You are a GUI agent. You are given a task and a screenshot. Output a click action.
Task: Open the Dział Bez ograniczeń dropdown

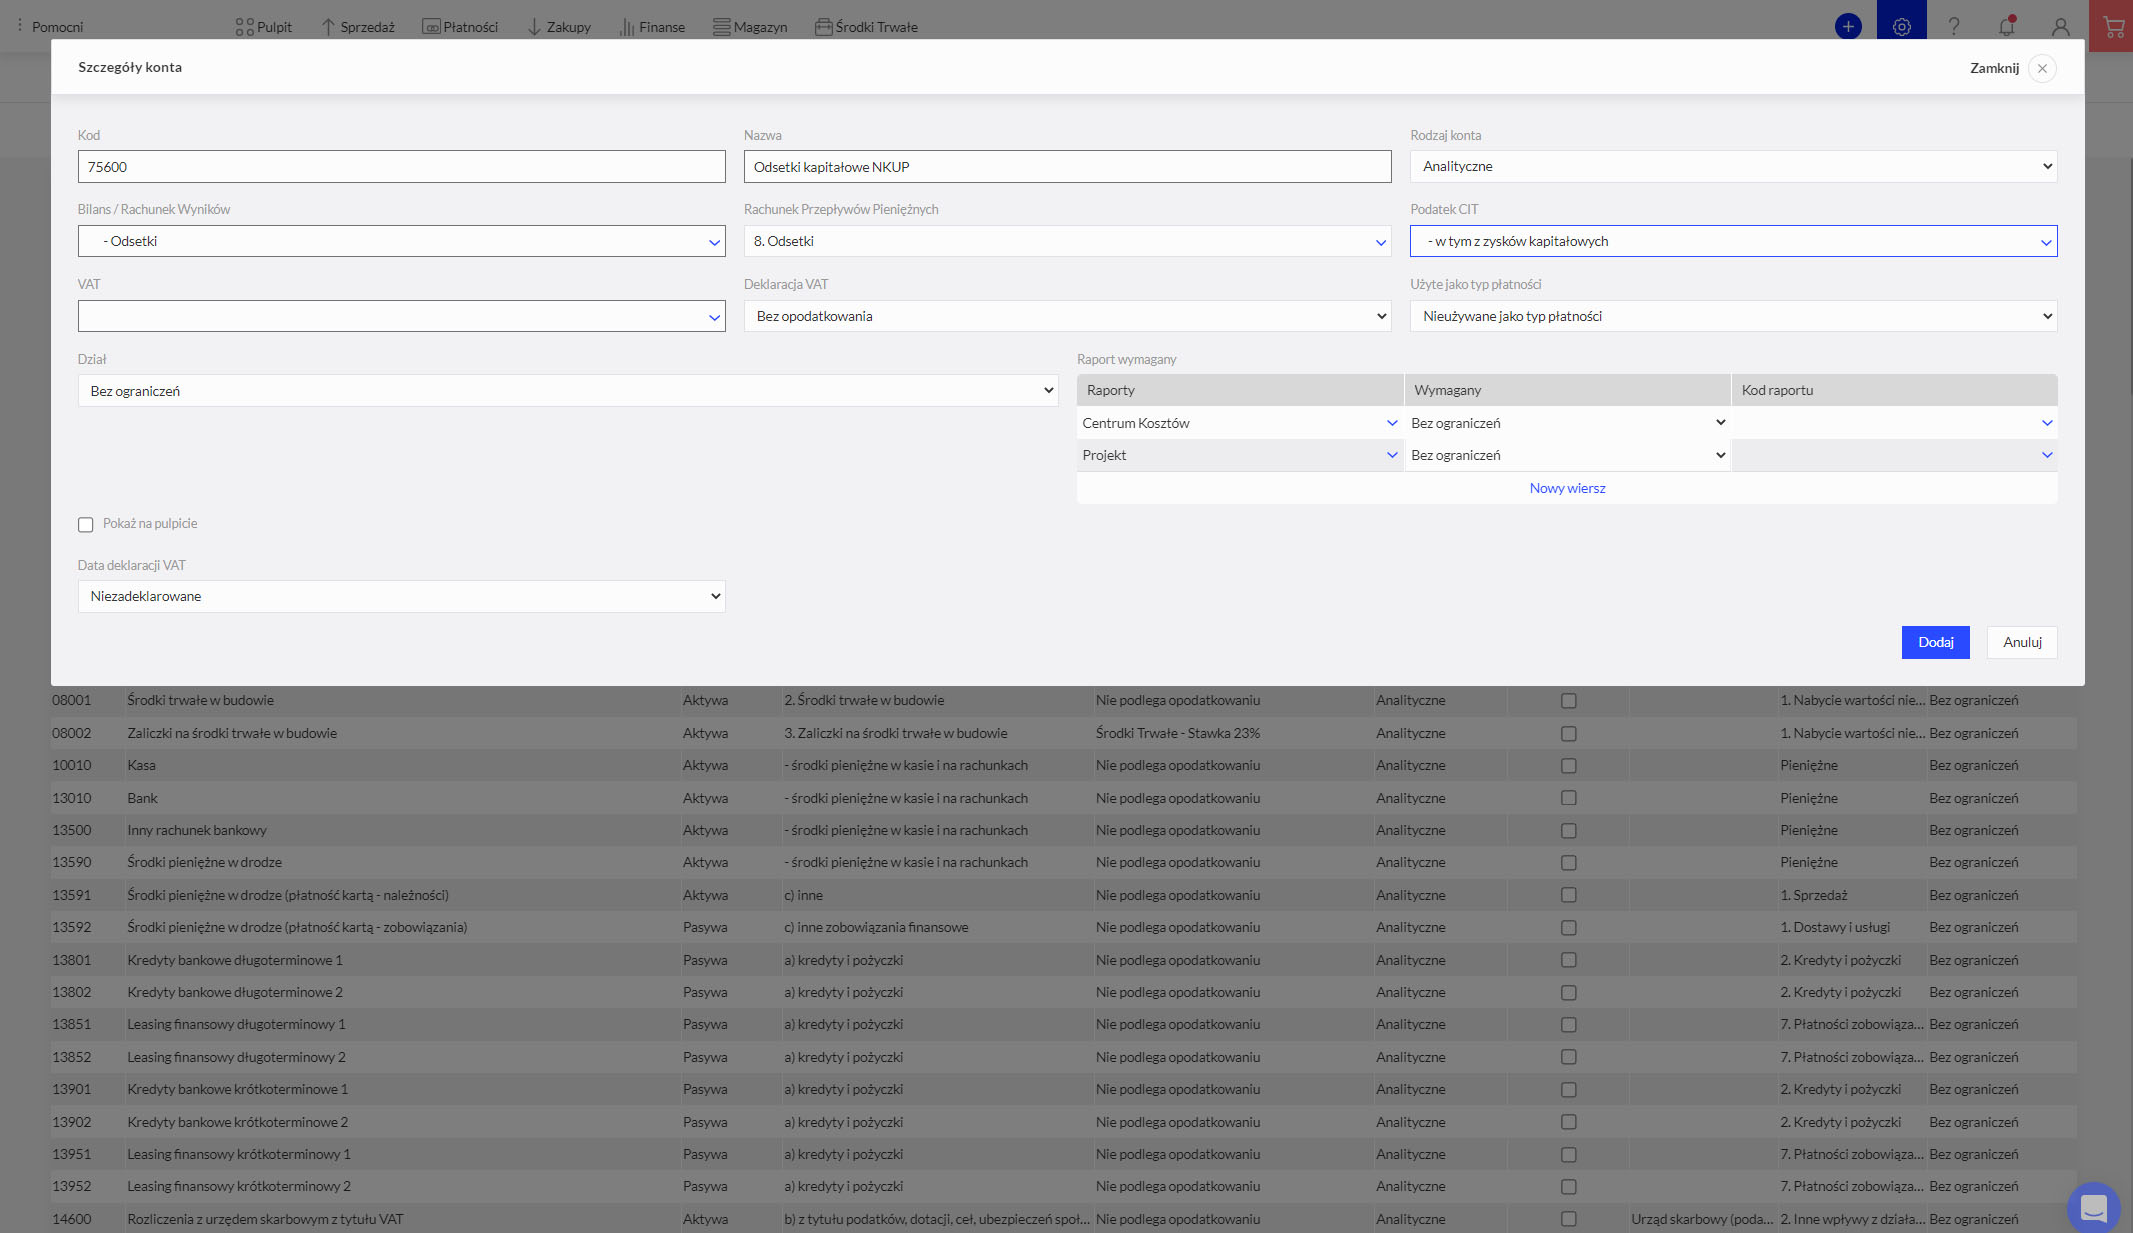(568, 391)
